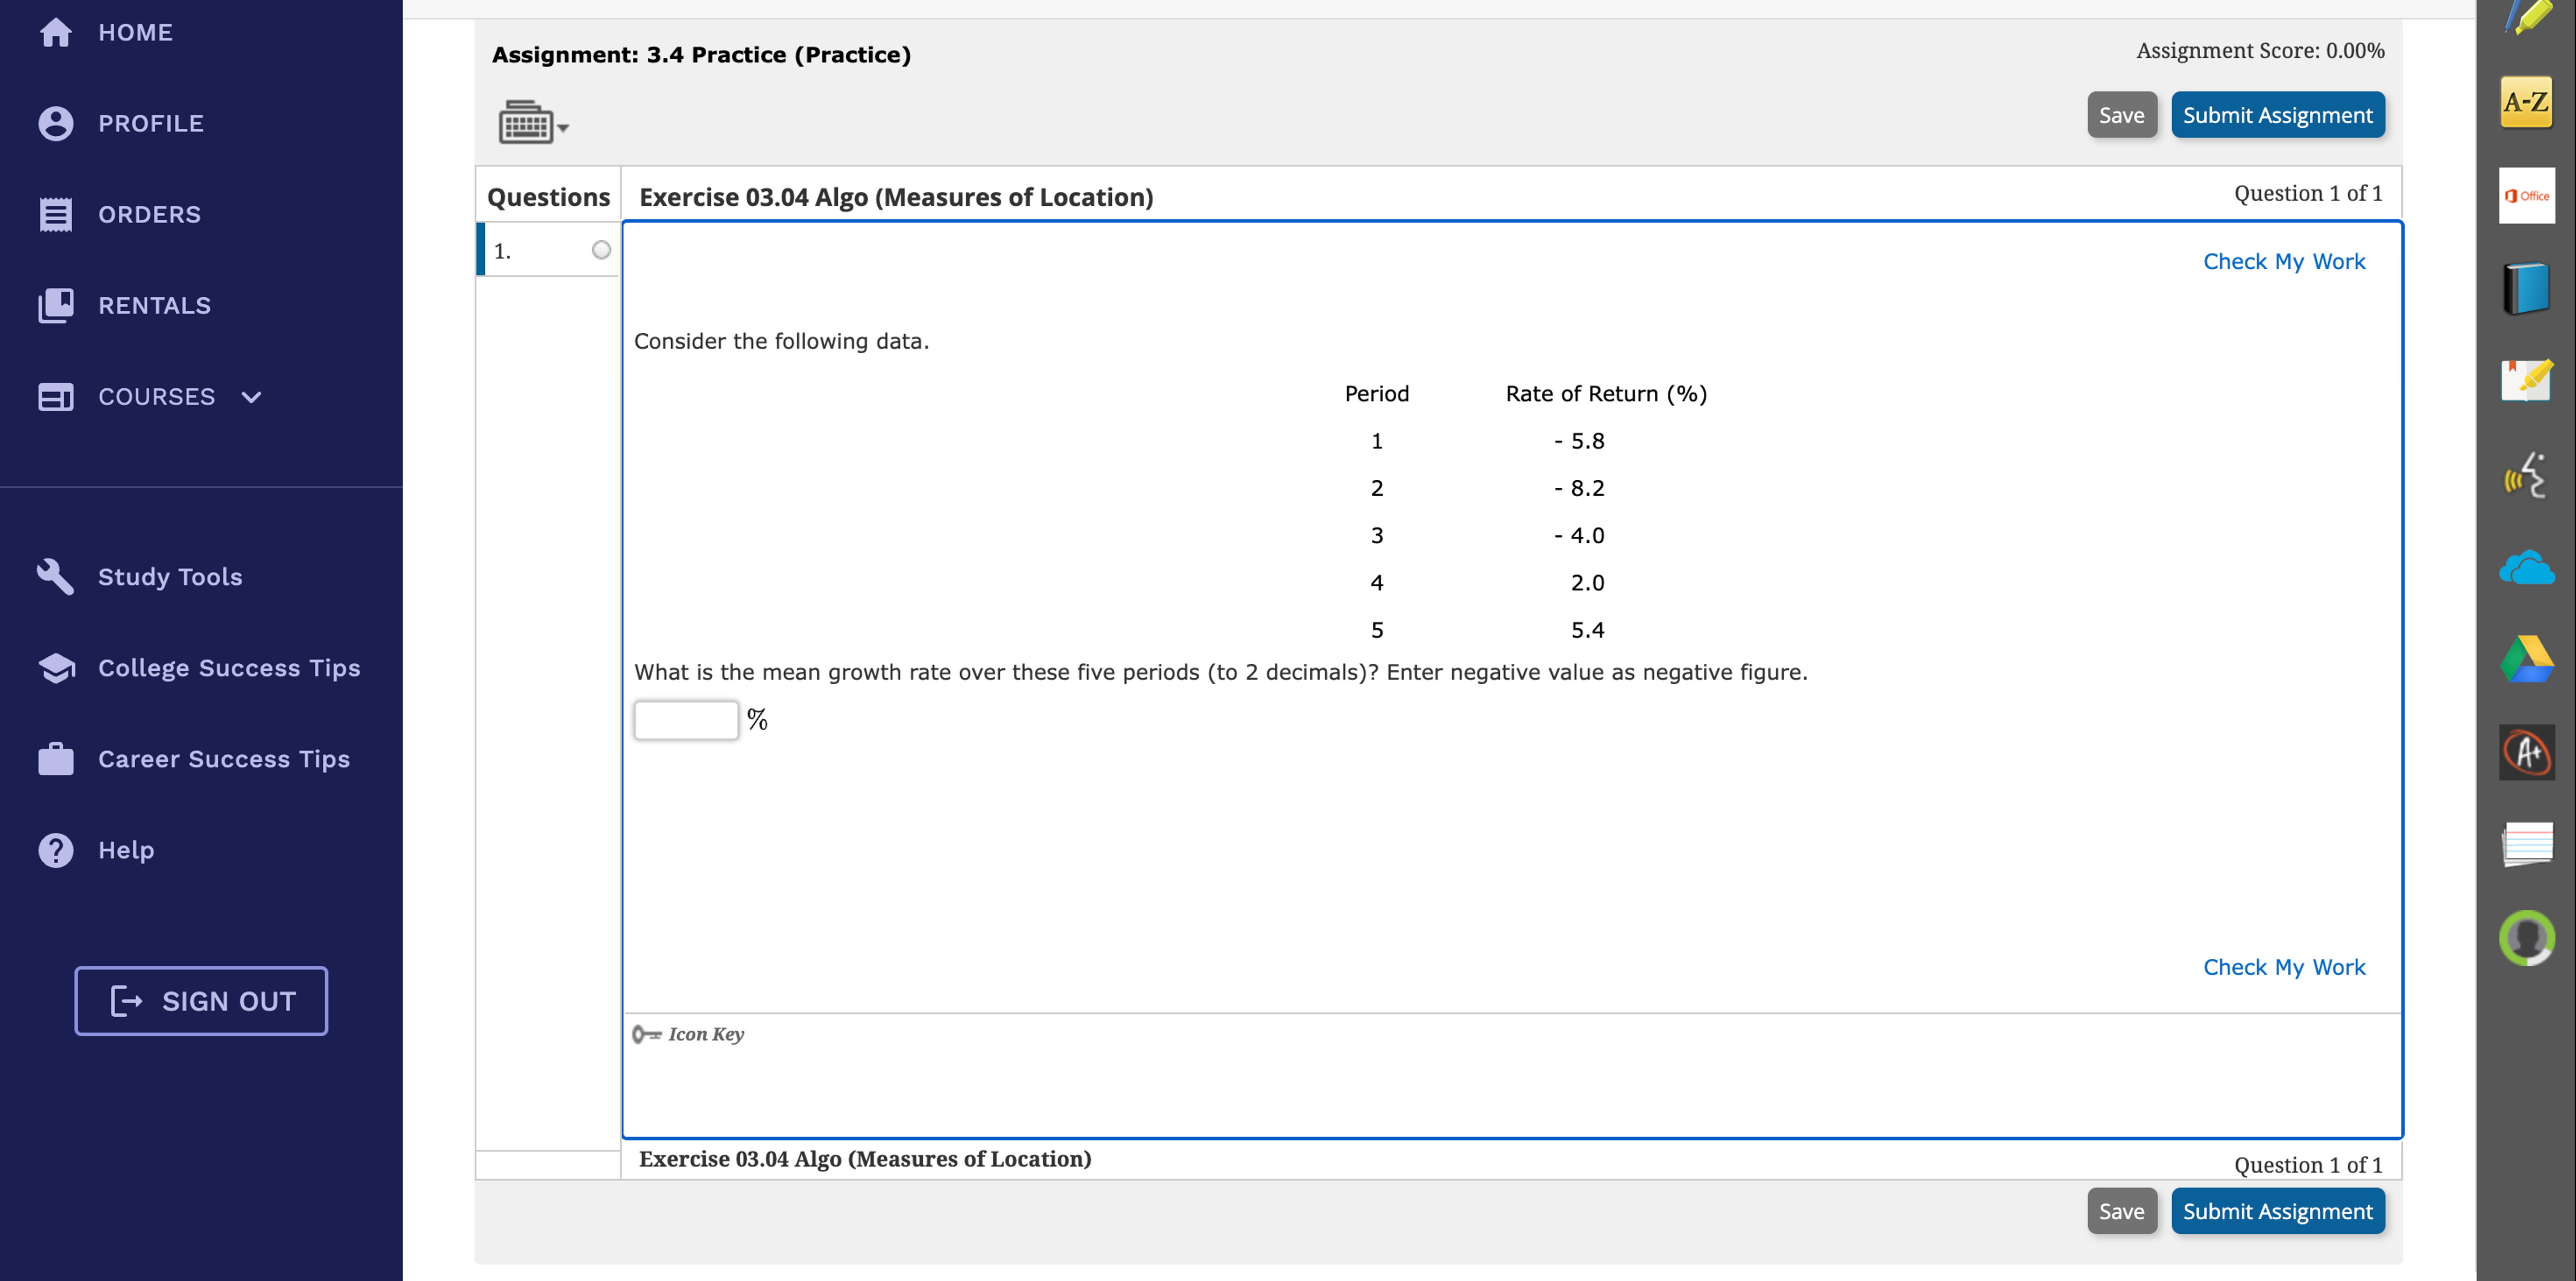The width and height of the screenshot is (2576, 1281).
Task: Open the blue eBook reader icon
Action: coord(2526,288)
